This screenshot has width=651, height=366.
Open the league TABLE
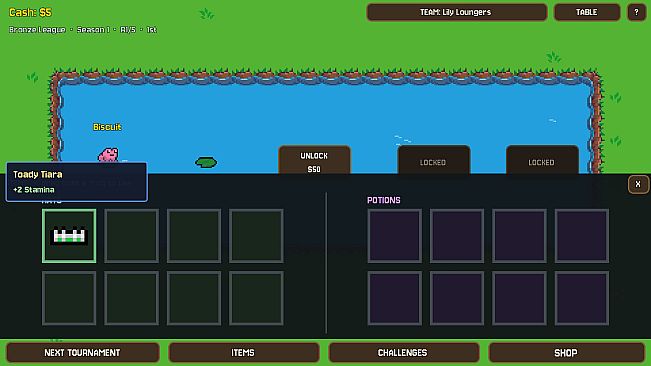coord(587,12)
